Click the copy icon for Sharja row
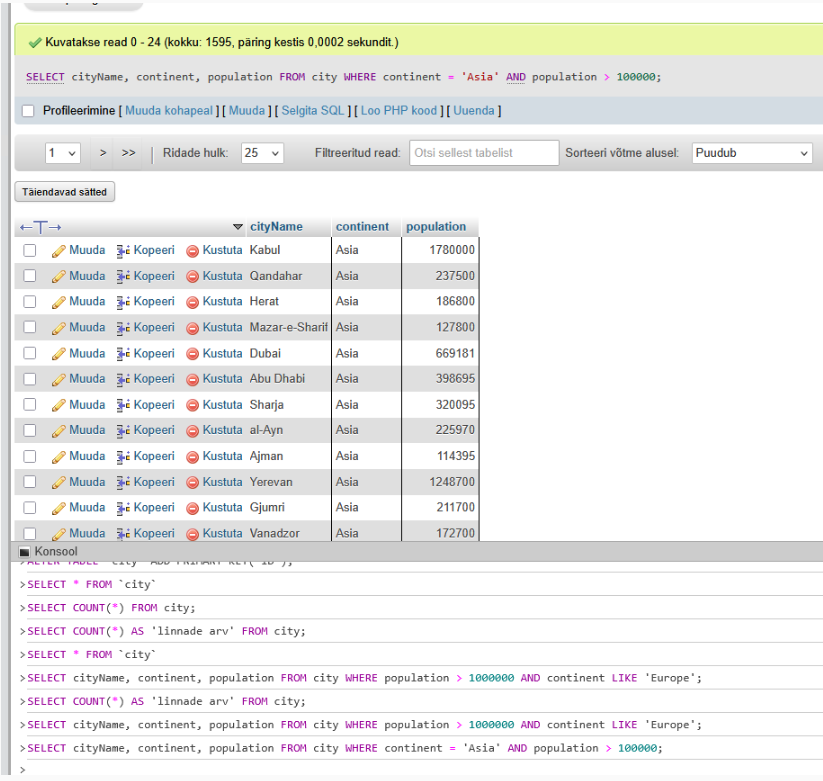 click(124, 406)
